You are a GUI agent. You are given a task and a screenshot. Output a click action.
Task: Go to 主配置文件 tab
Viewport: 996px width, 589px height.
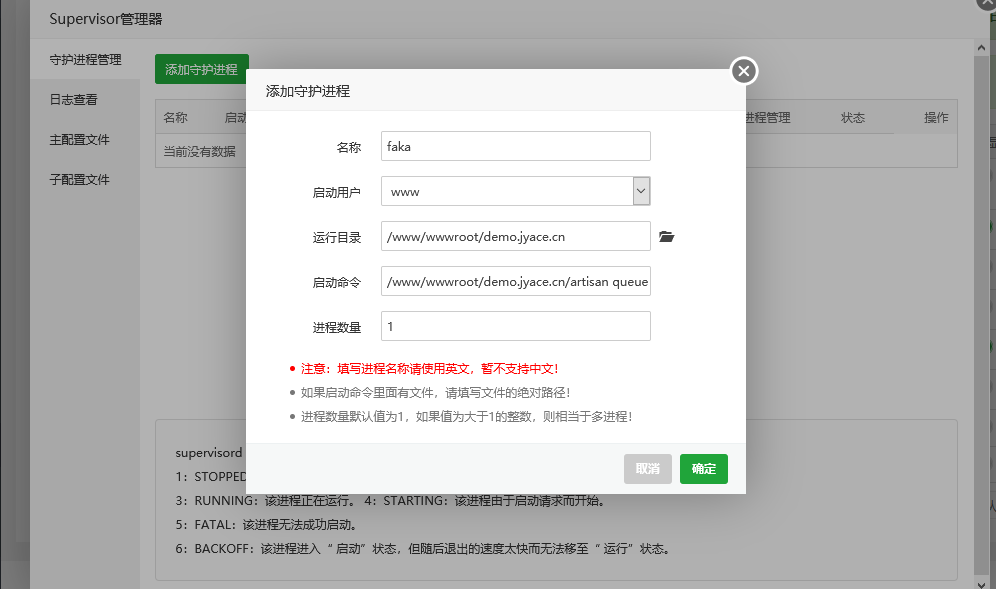point(79,140)
